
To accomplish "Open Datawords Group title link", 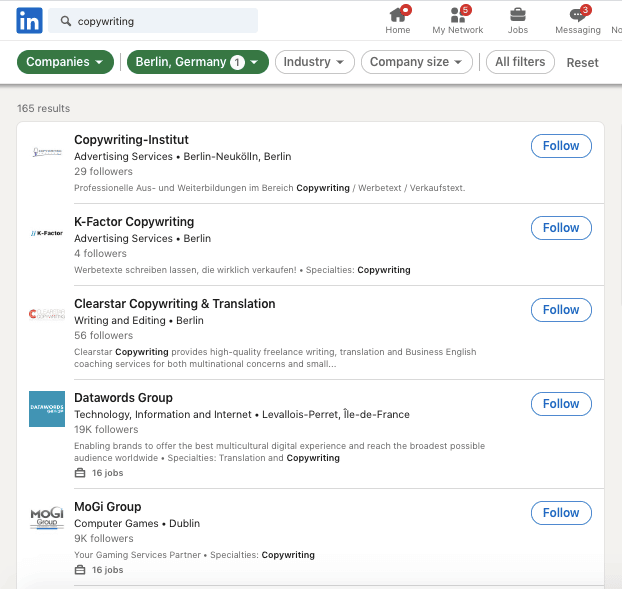I will point(123,397).
